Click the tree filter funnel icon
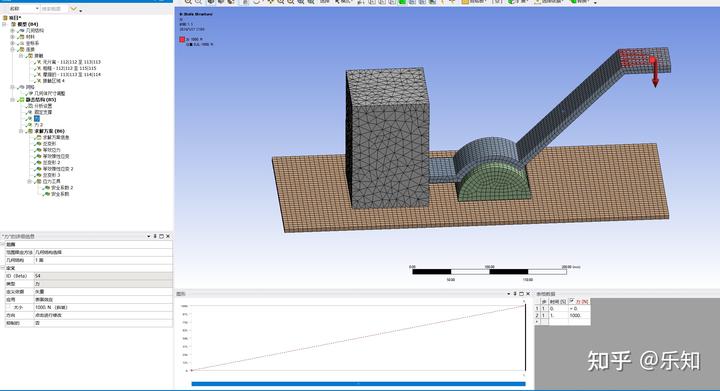 73,9
